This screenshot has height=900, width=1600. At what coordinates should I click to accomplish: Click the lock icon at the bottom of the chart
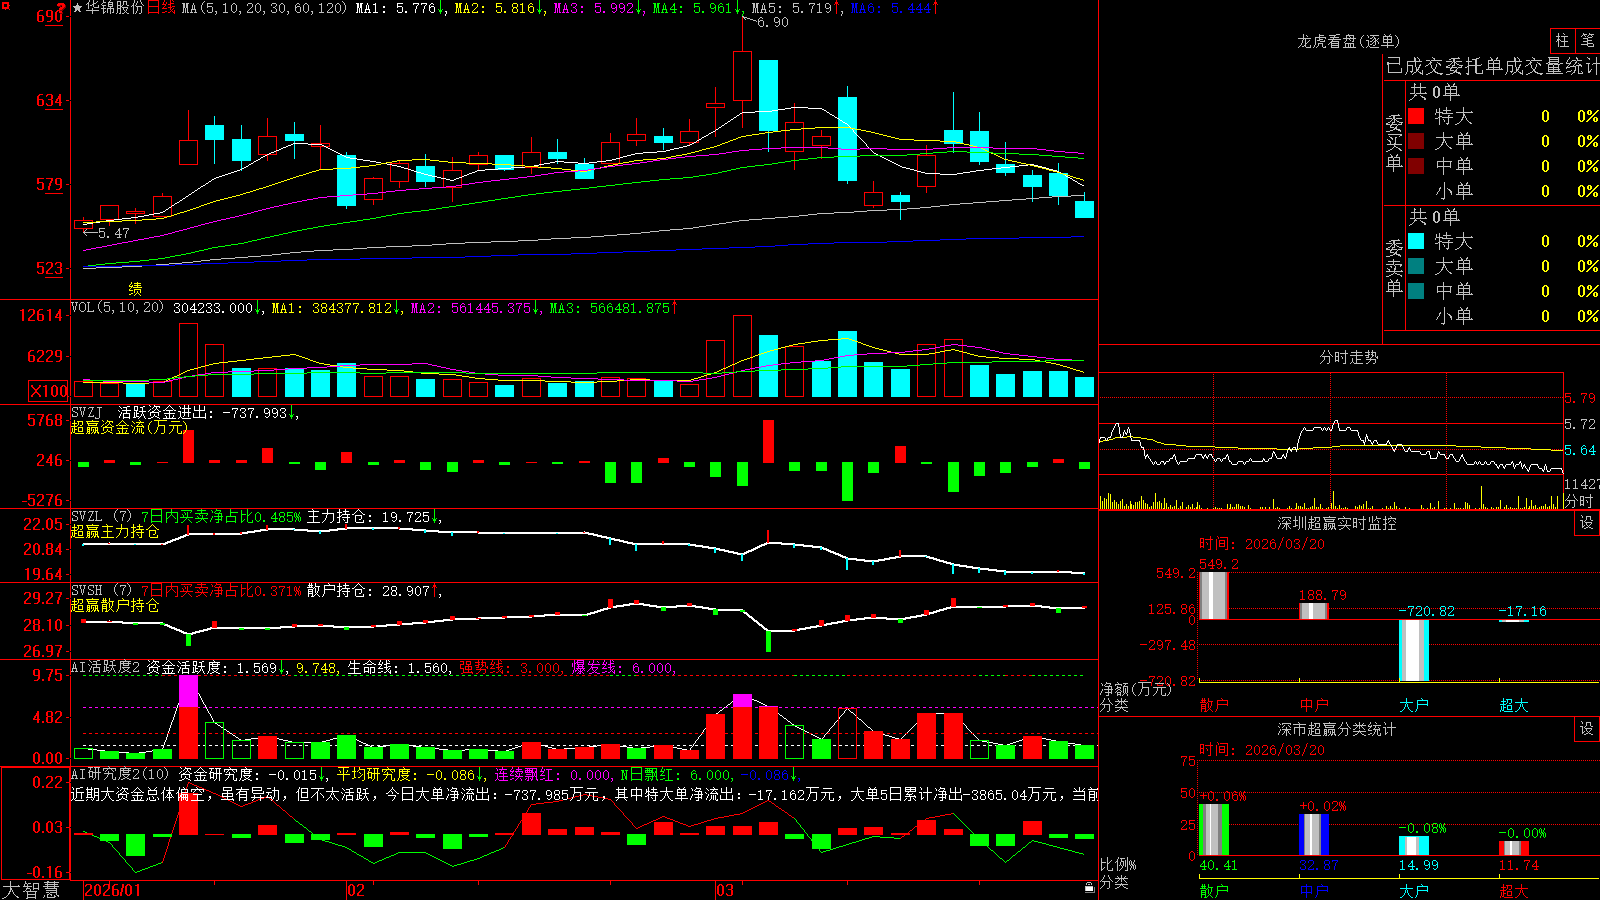[1090, 887]
